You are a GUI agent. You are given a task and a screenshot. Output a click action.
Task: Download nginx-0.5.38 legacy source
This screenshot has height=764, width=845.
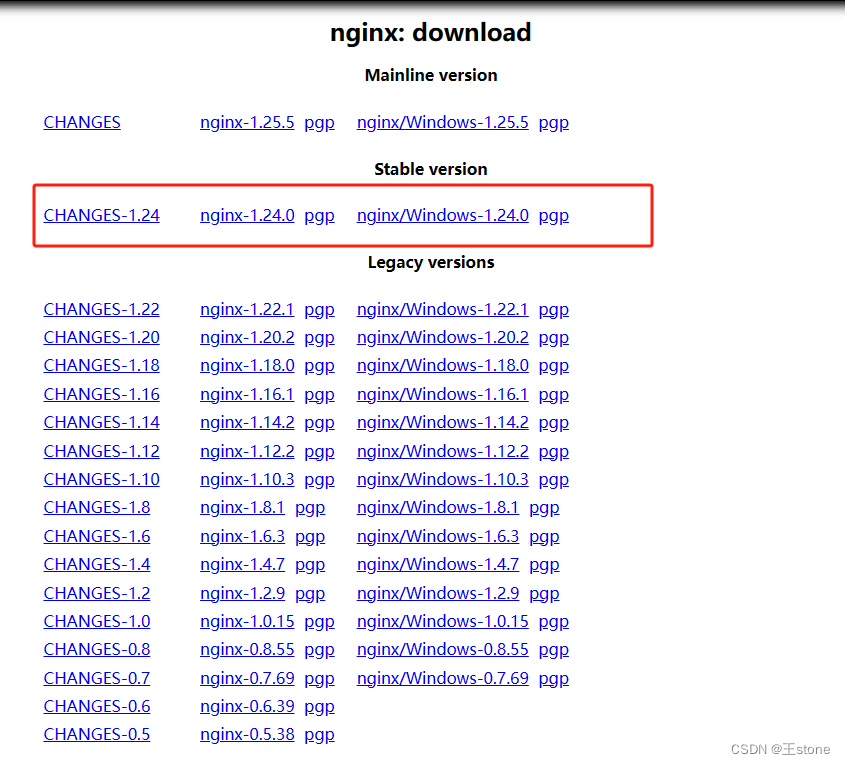coord(247,734)
